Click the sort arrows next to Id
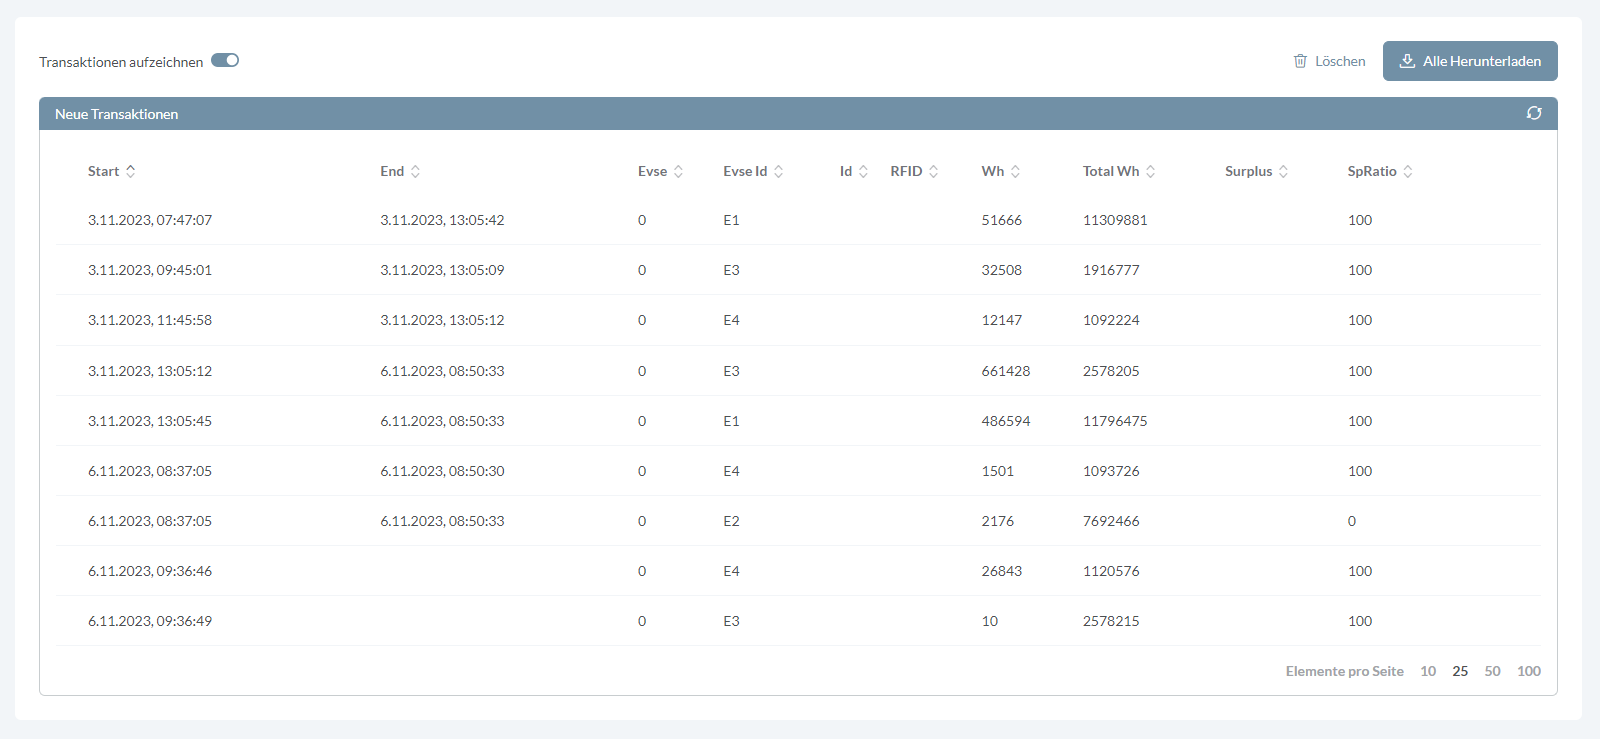Screen dimensions: 1600x739 tap(864, 171)
